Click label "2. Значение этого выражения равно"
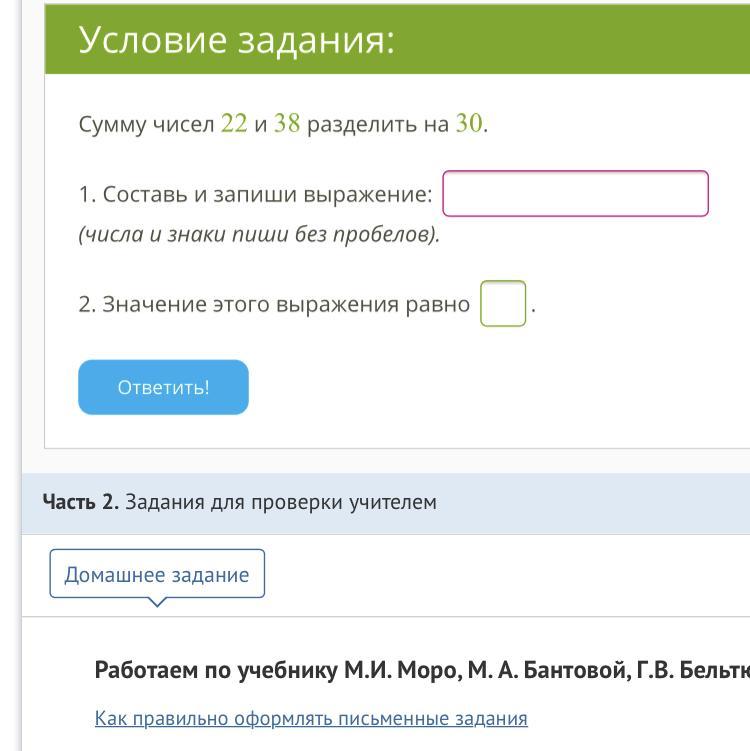Image resolution: width=750 pixels, height=751 pixels. click(274, 305)
